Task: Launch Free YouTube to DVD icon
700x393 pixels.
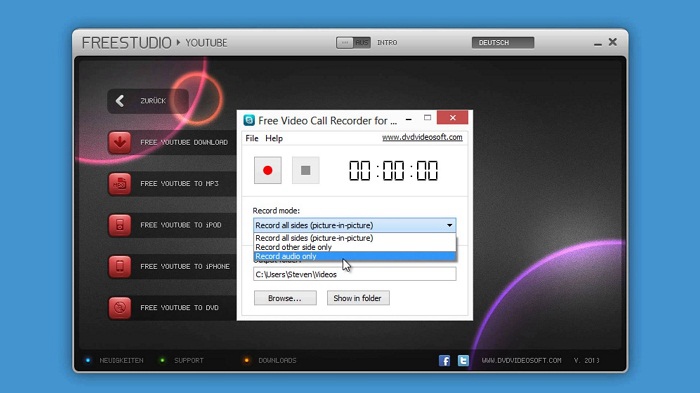Action: click(x=120, y=308)
